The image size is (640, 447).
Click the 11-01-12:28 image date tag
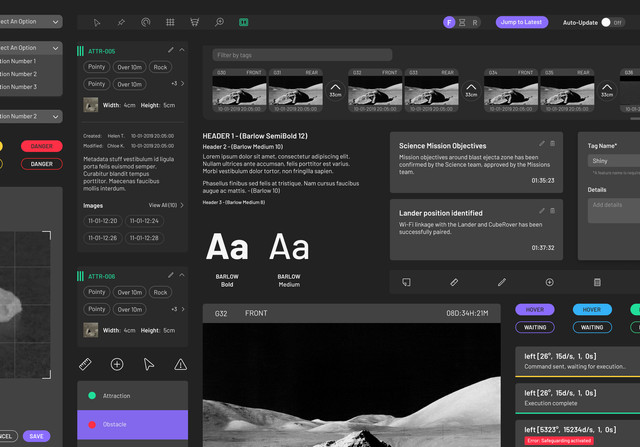tap(144, 238)
